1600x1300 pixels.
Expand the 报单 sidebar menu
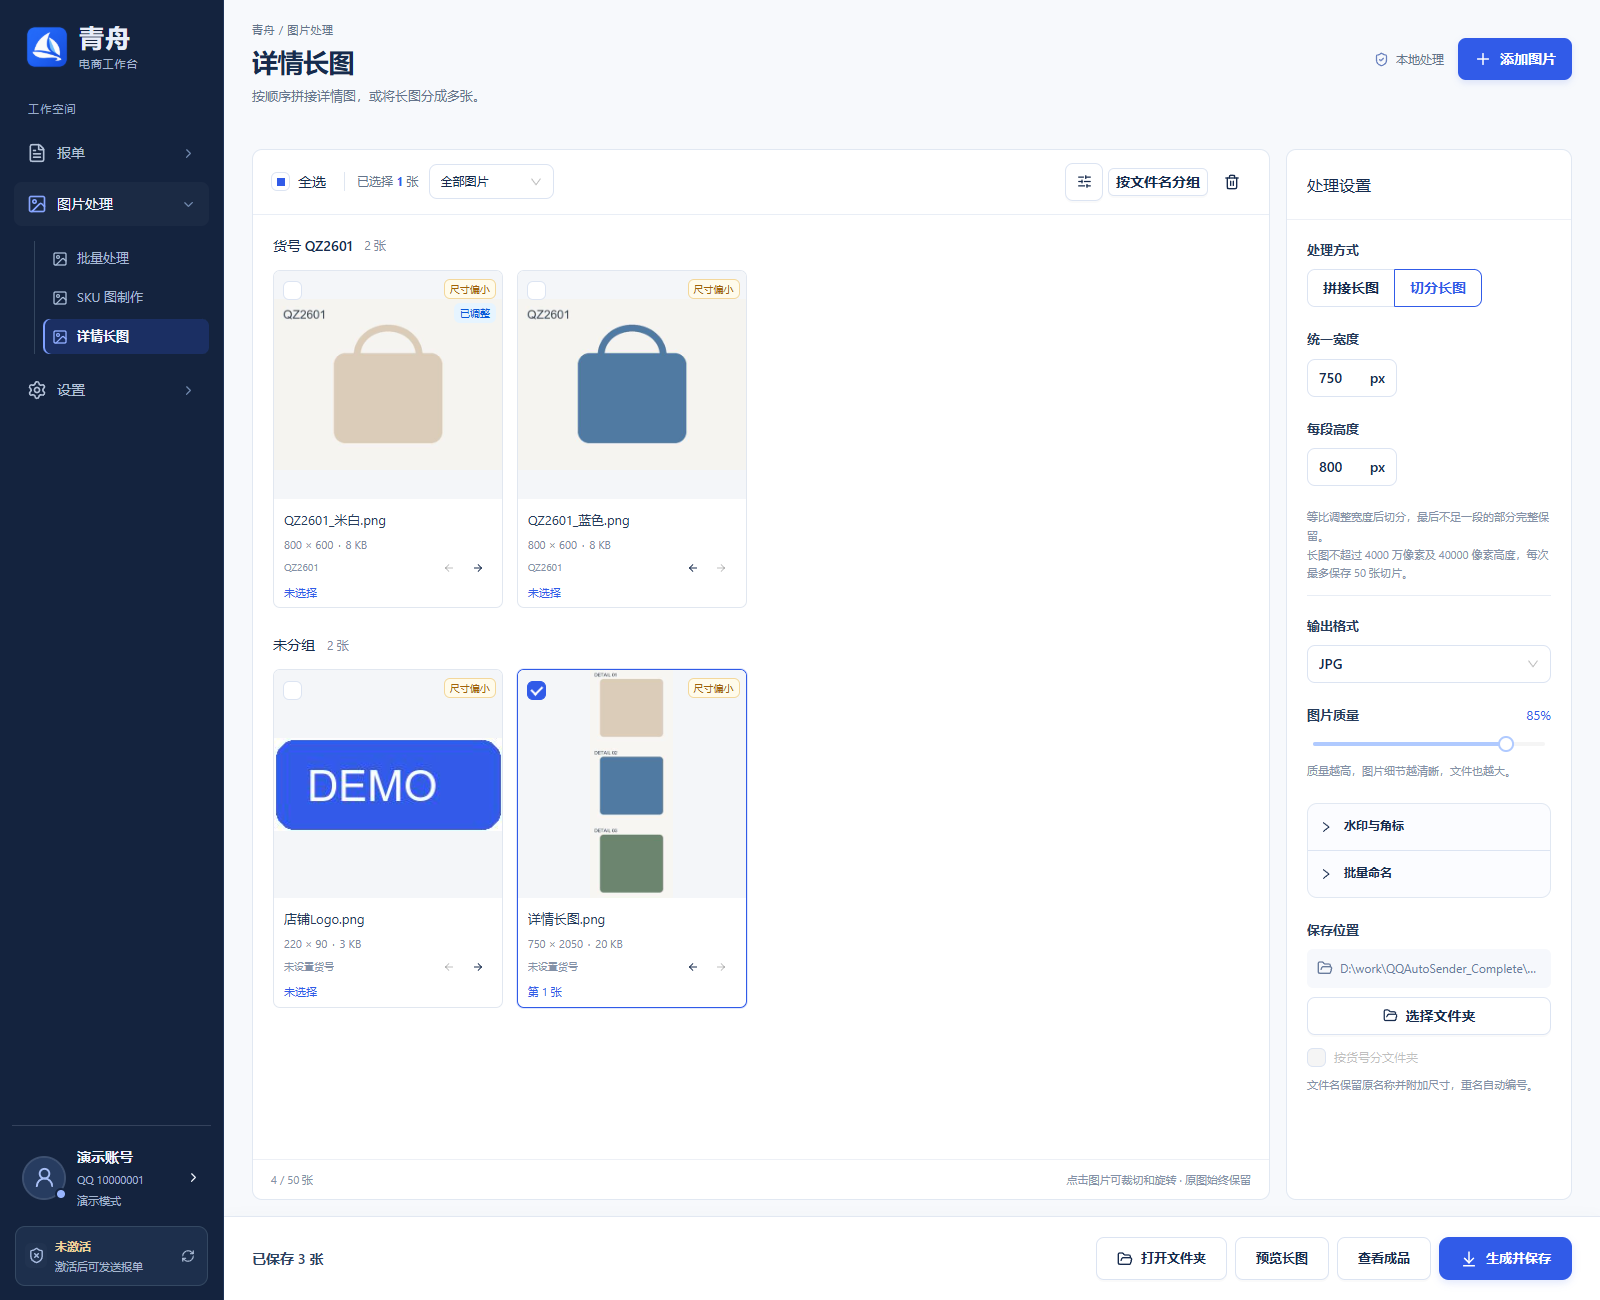tap(112, 153)
